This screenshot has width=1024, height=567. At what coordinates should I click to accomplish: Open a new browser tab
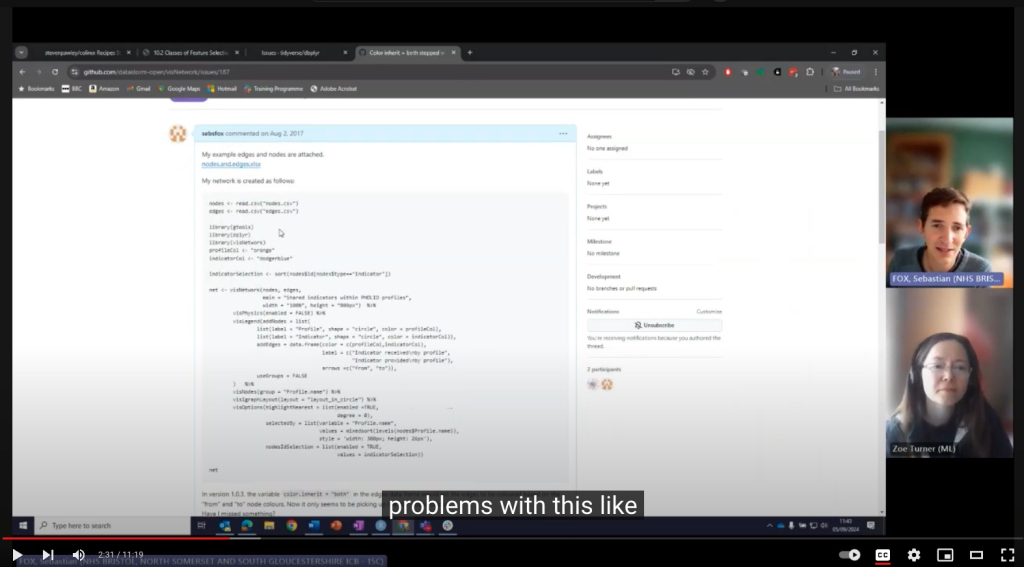[x=469, y=52]
